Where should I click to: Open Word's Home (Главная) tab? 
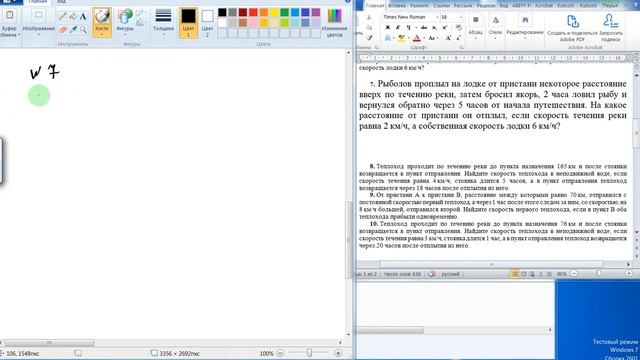click(375, 6)
